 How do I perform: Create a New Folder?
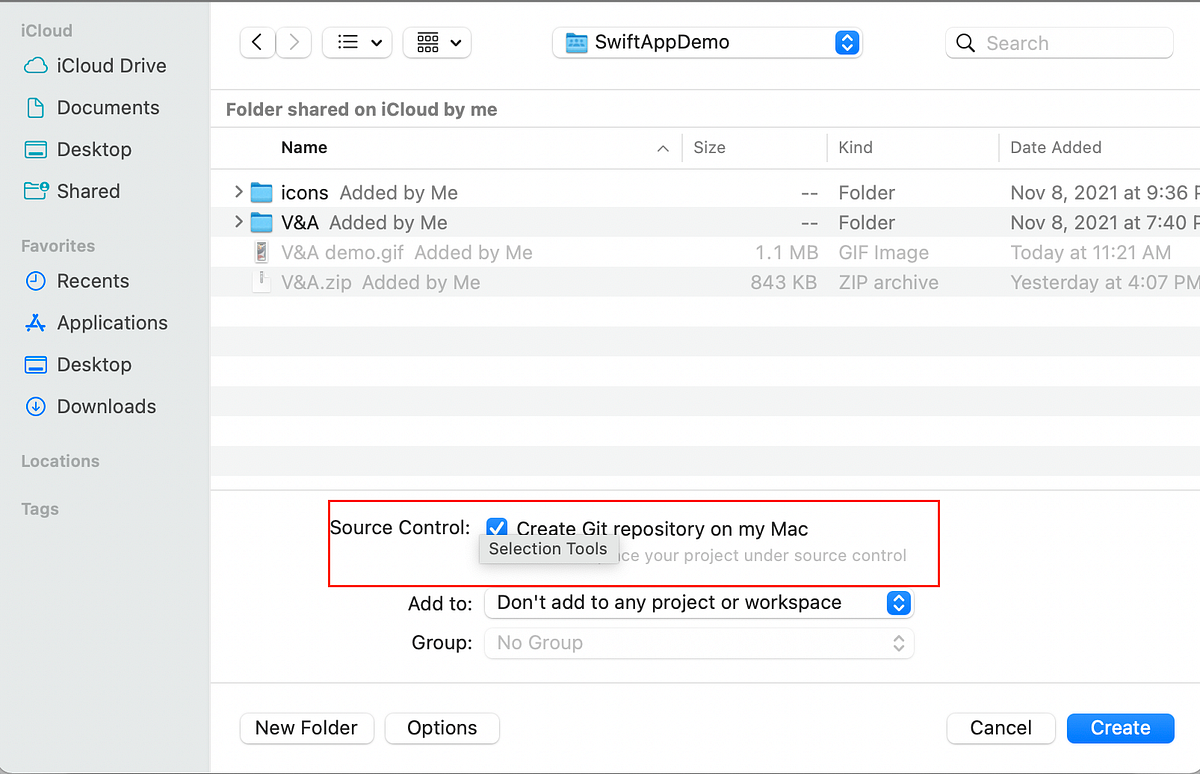point(306,728)
